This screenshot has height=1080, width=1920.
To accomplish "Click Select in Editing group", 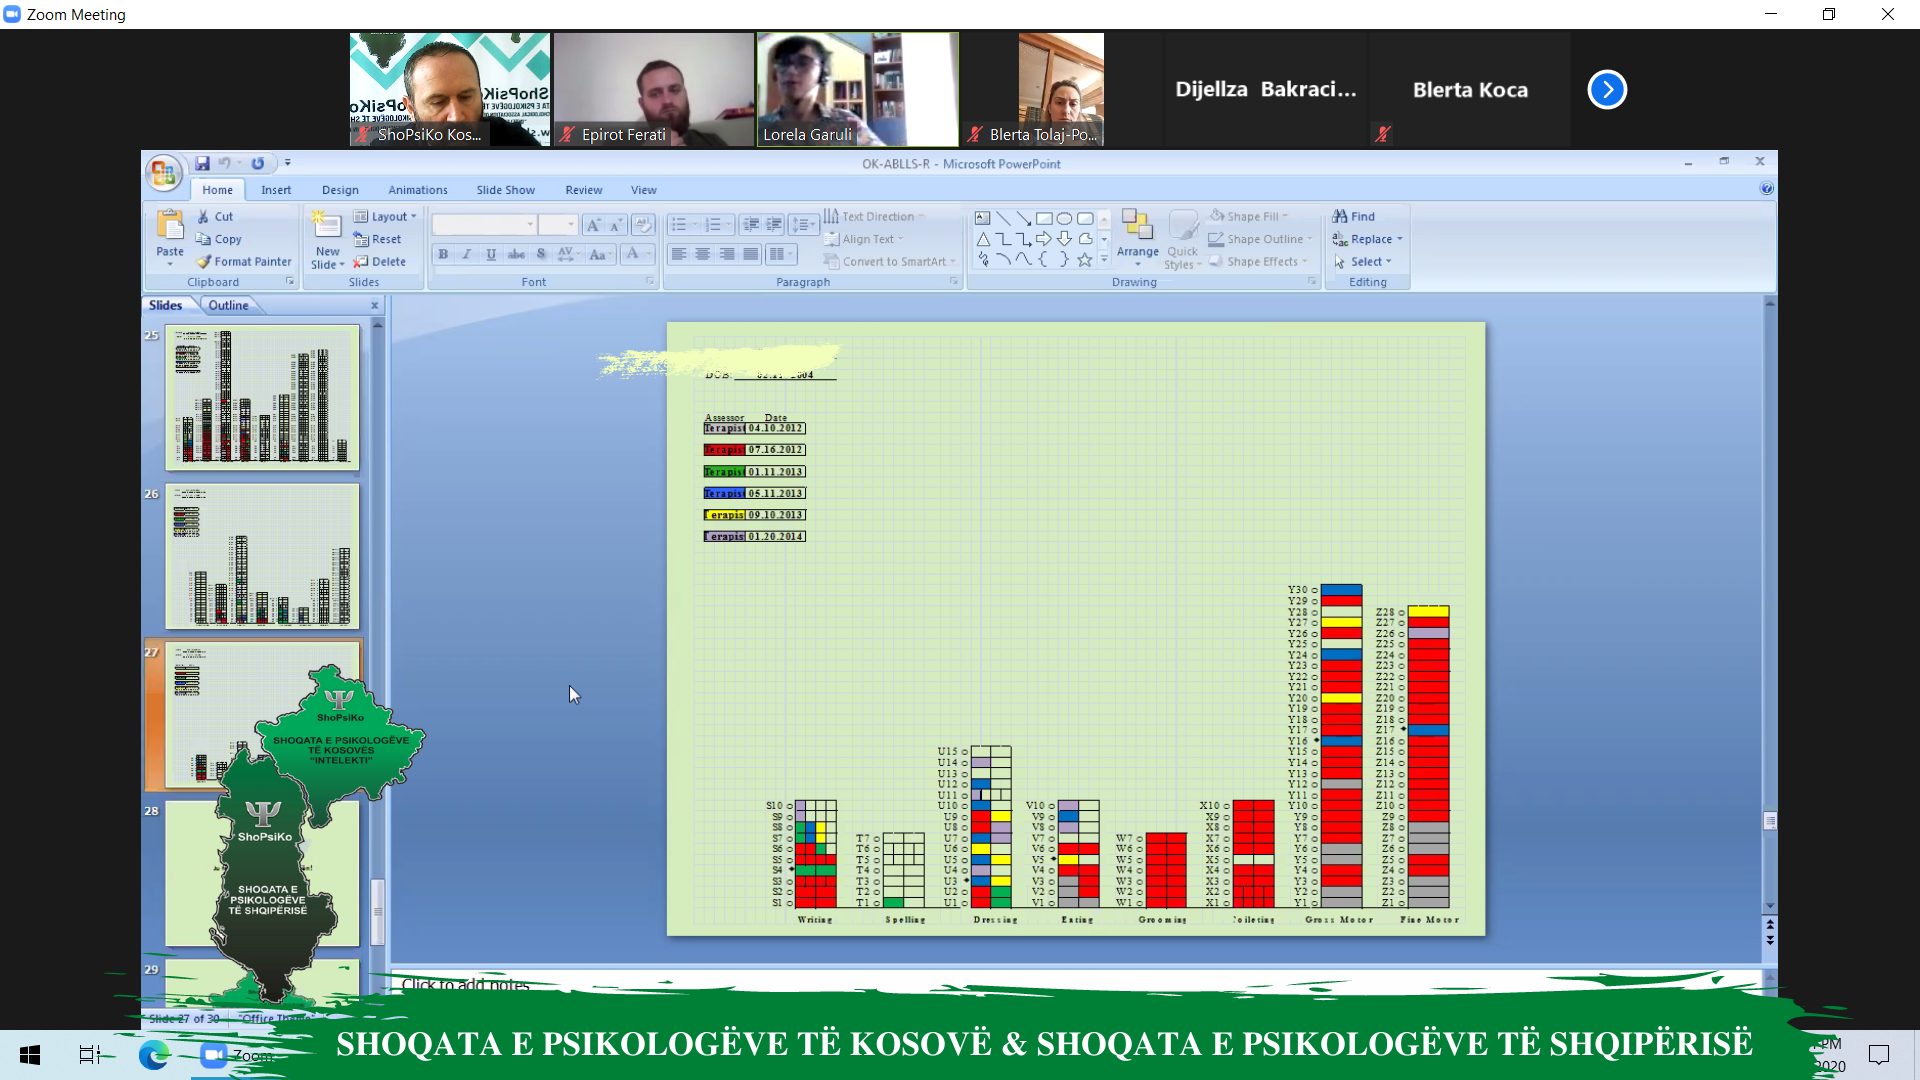I will tap(1362, 261).
